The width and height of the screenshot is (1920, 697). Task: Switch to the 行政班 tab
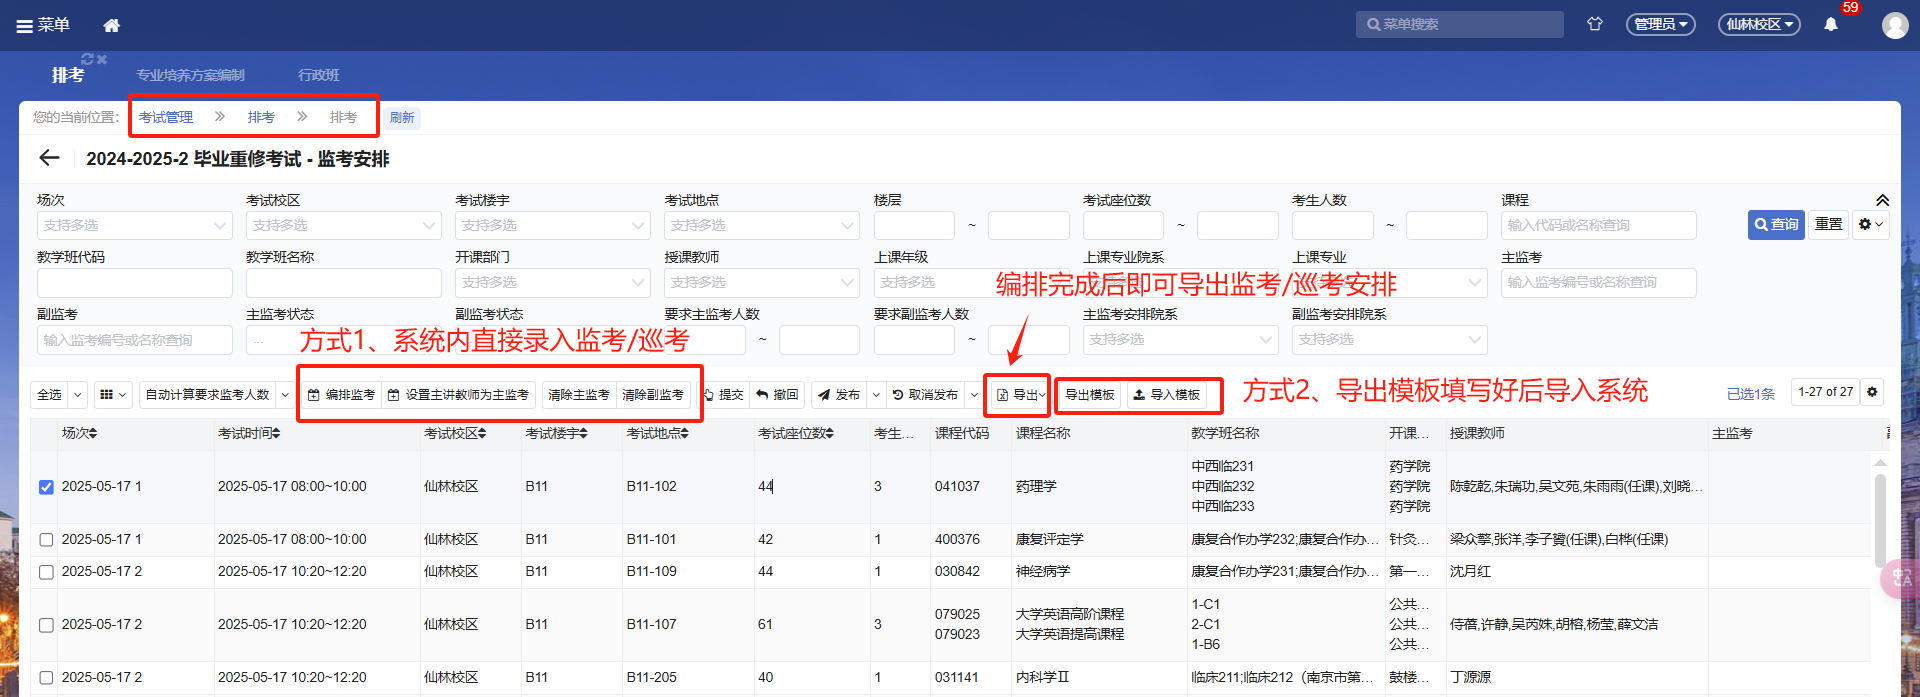(318, 75)
